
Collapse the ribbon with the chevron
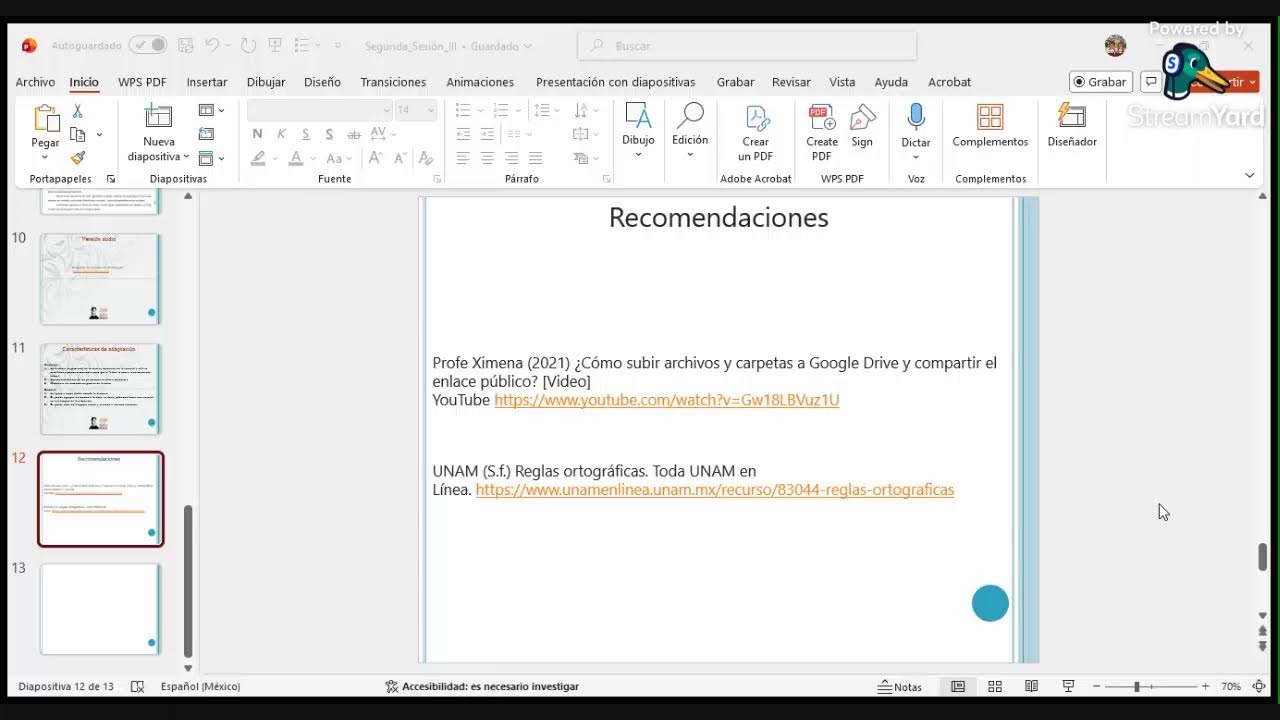(1249, 176)
